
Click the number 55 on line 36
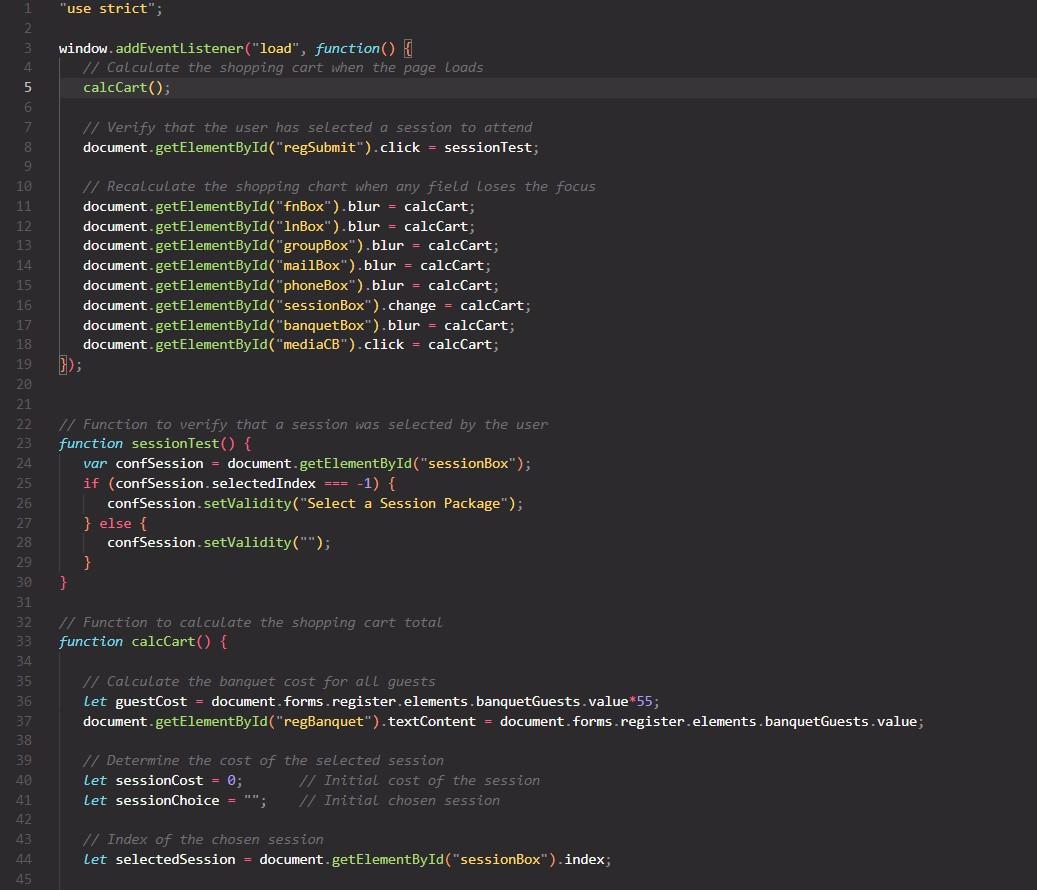click(x=651, y=701)
